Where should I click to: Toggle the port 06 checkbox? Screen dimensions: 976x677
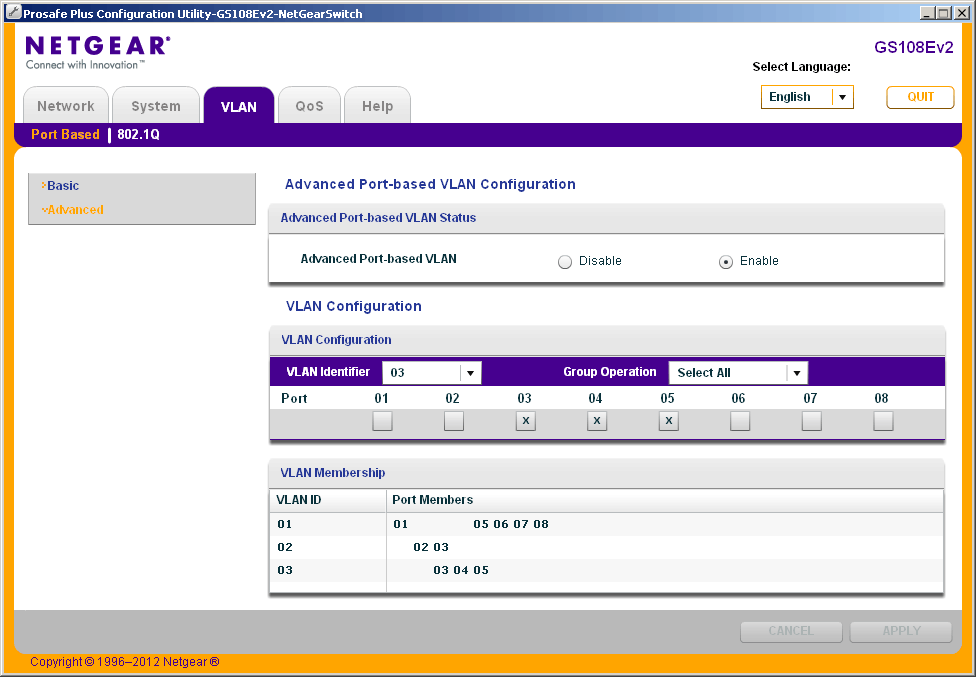click(x=740, y=421)
